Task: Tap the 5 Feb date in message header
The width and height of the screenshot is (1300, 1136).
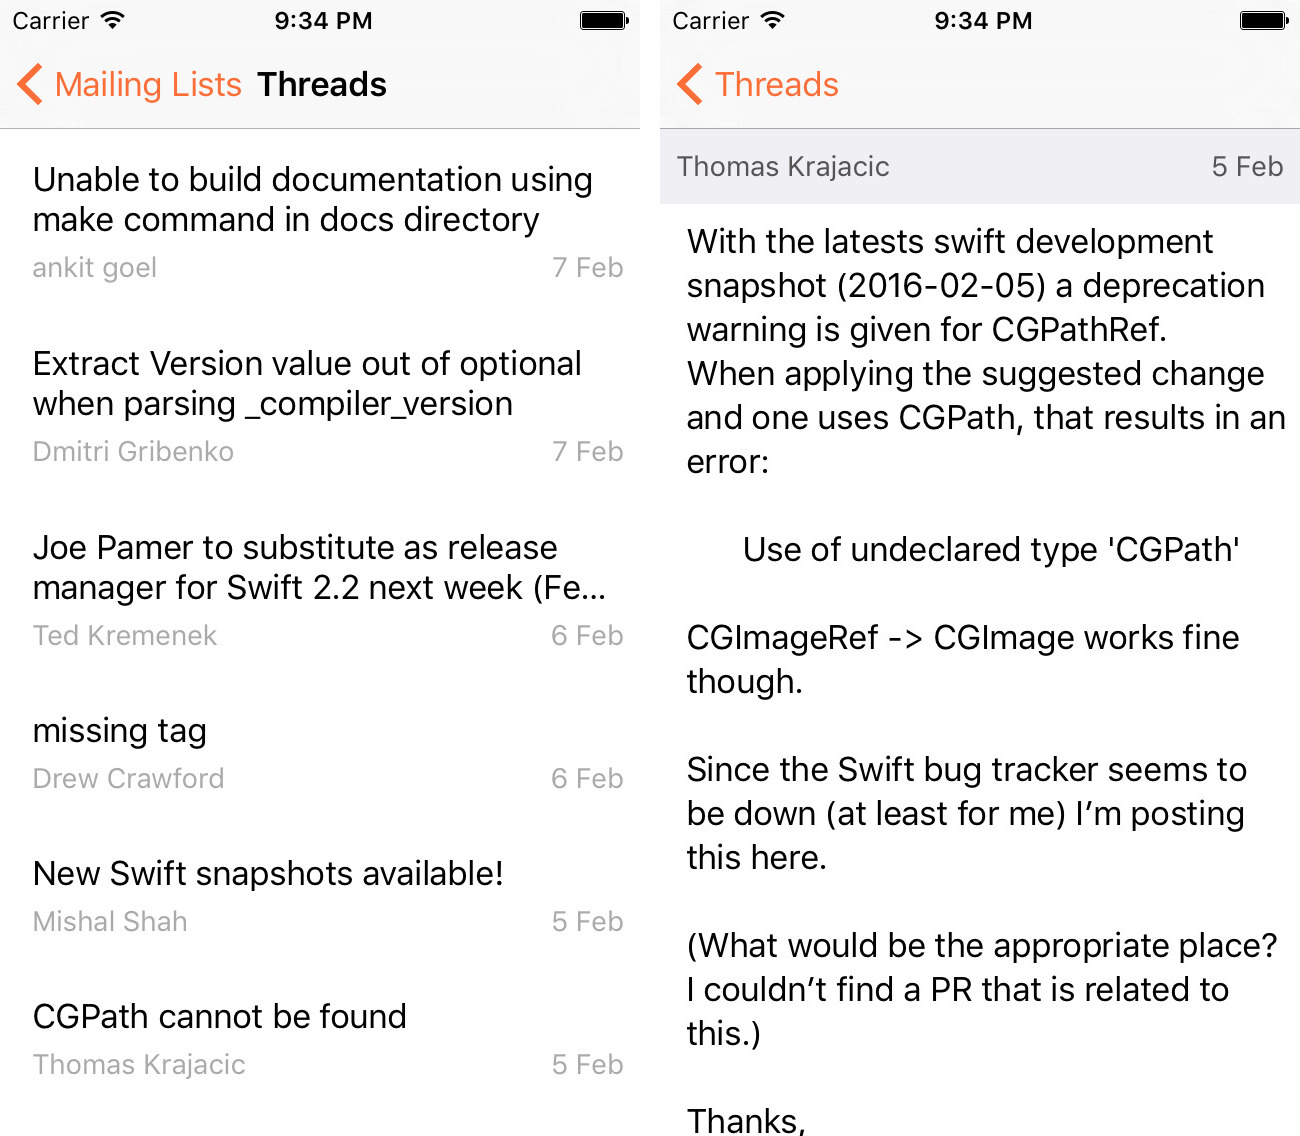Action: [x=1247, y=167]
